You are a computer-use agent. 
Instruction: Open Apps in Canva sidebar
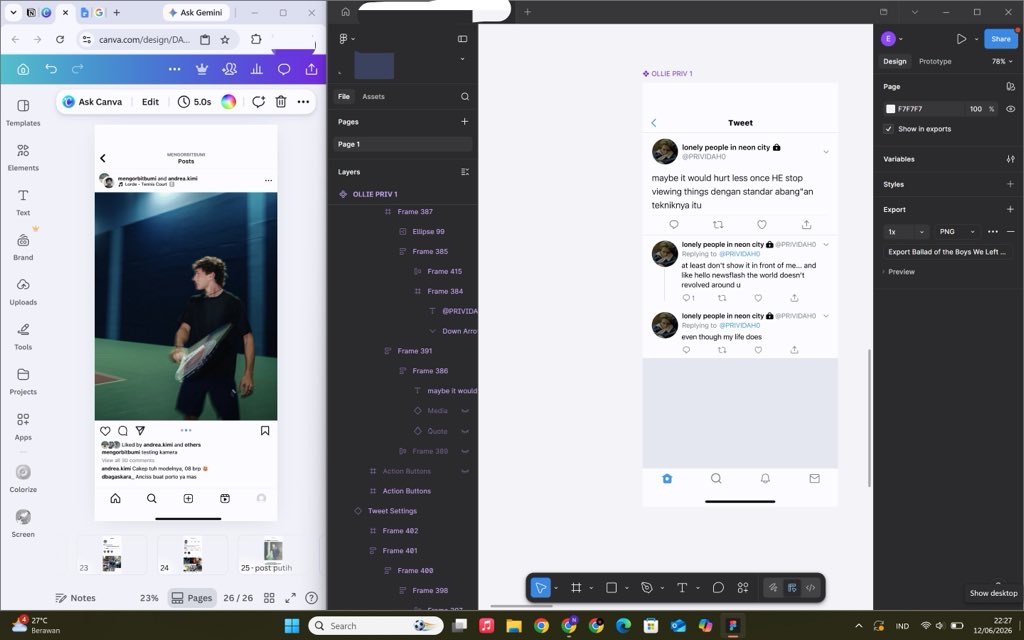23,426
